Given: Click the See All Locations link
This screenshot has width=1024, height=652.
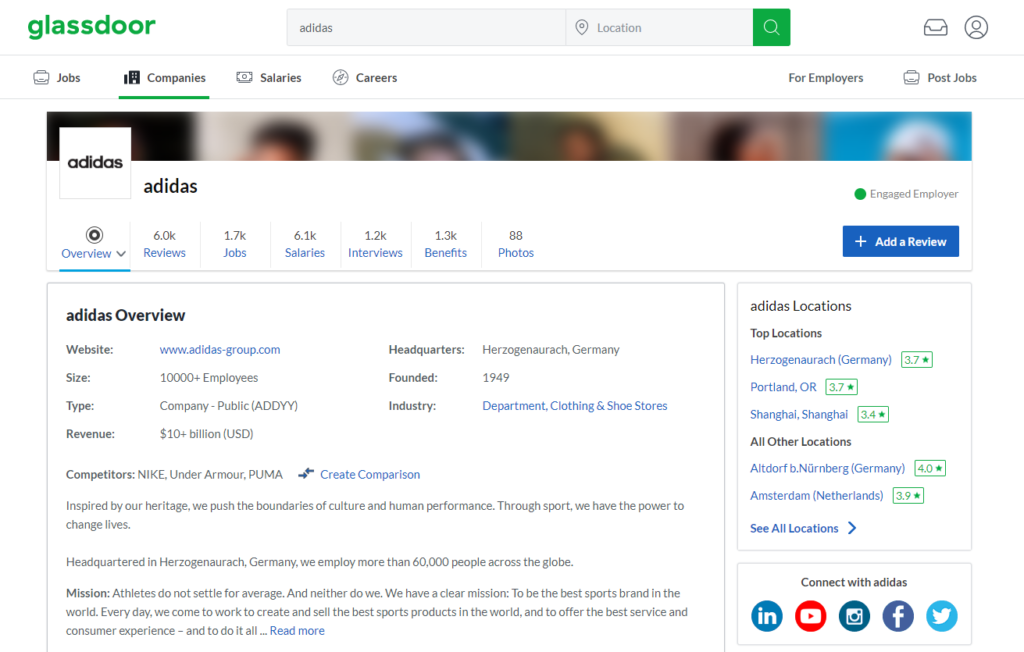Looking at the screenshot, I should click(x=794, y=528).
